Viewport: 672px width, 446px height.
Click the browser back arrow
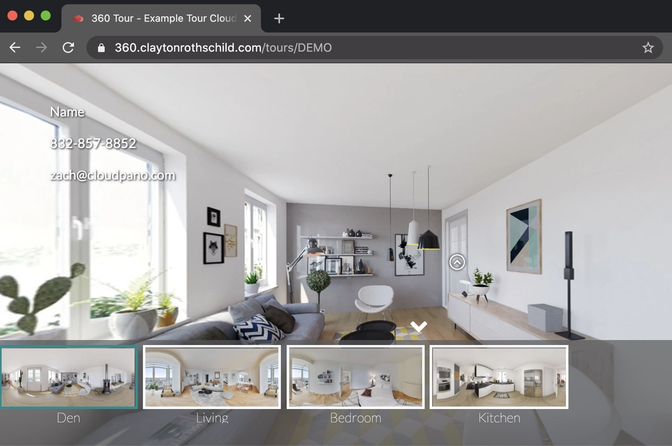tap(15, 47)
